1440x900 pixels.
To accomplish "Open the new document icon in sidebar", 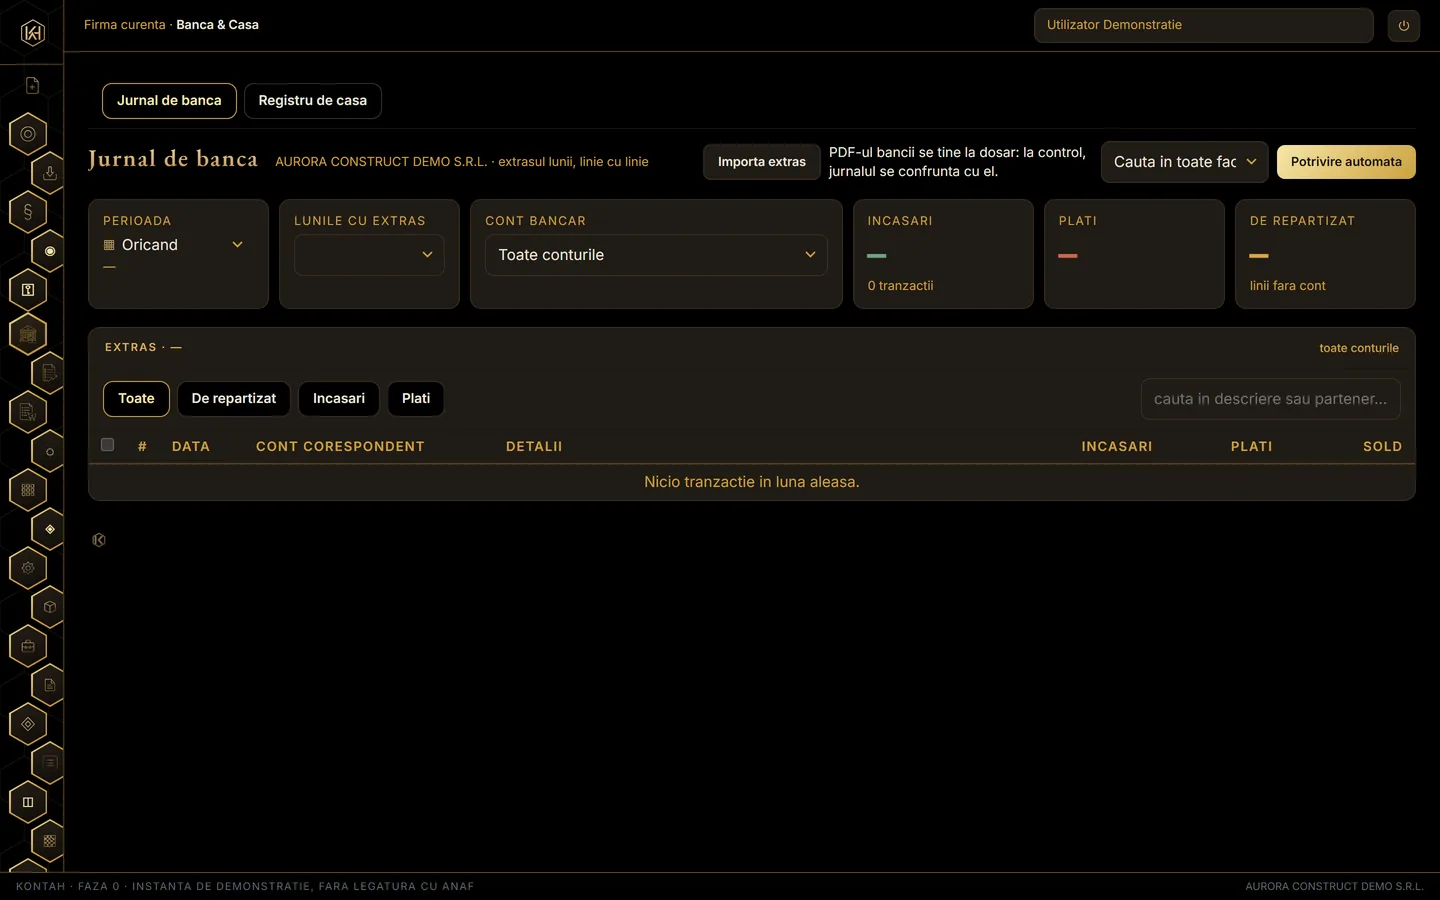I will (32, 86).
